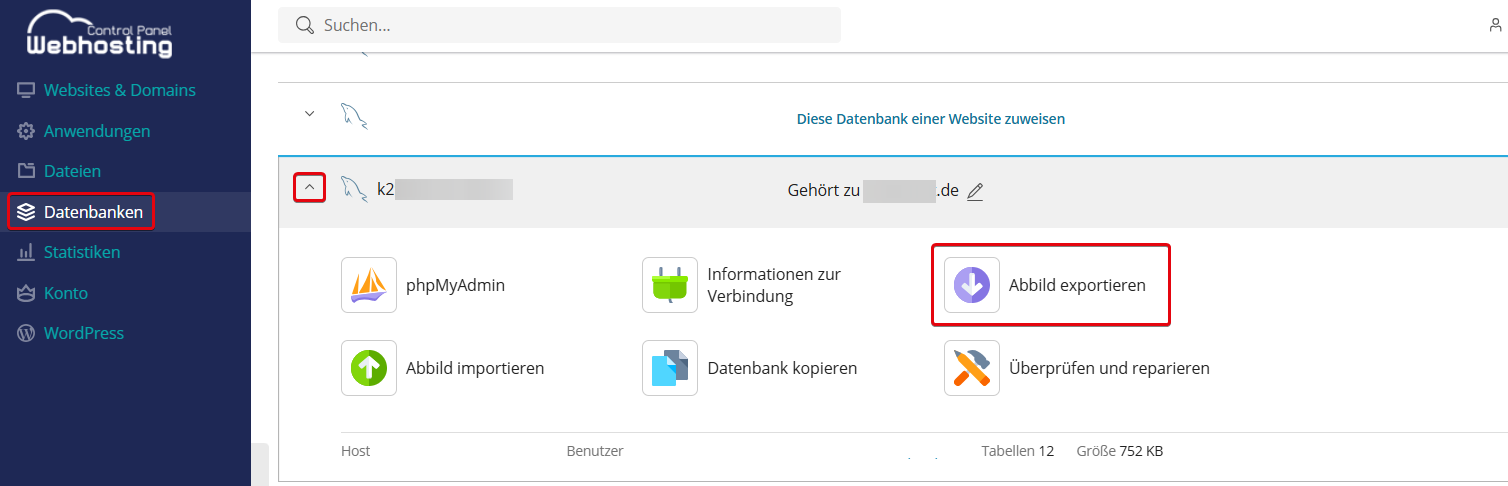Collapse the k2 database panel
Screen dimensions: 1508x486
pos(309,187)
